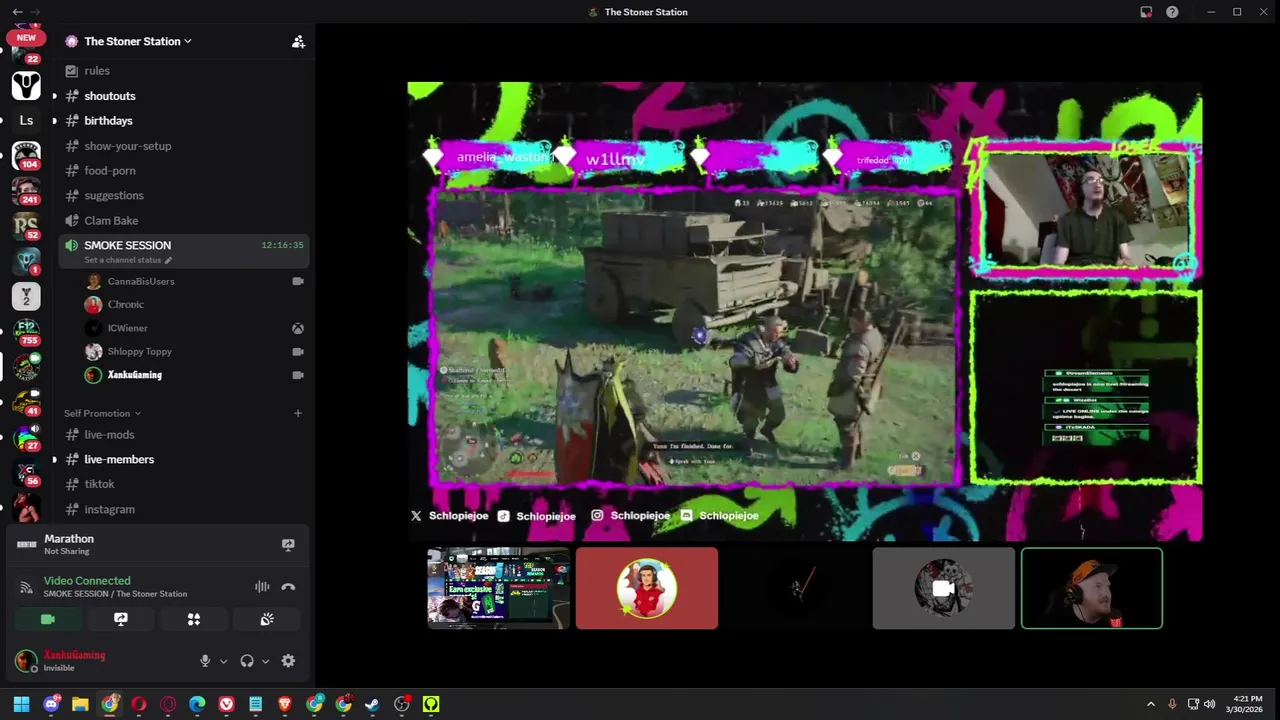Select the dark lightsaber participant tile
Viewport: 1280px width, 720px height.
pos(795,589)
